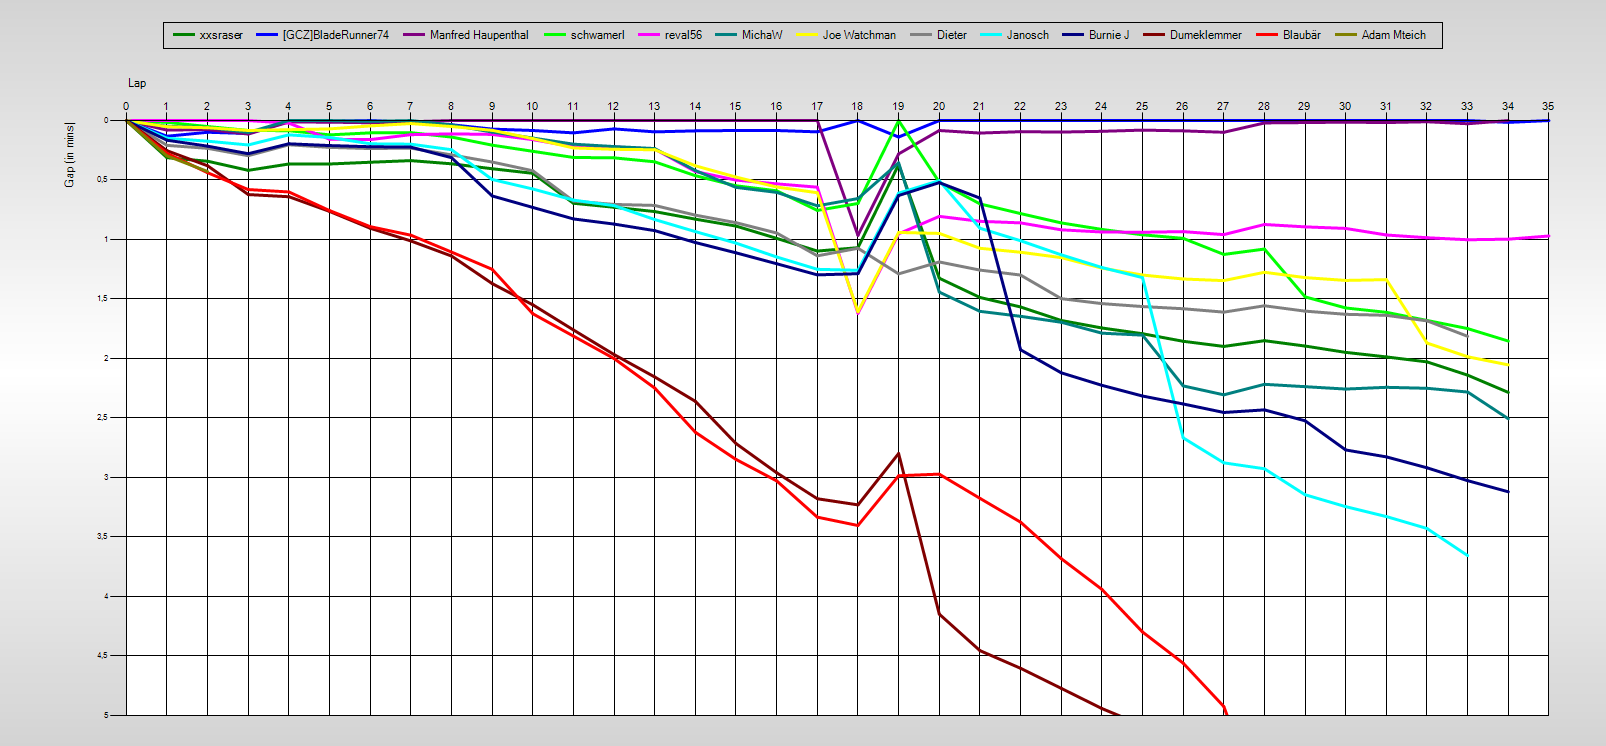Screen dimensions: 1606x746
Task: Select the Manfred Haupenthal legend entry
Action: (466, 35)
